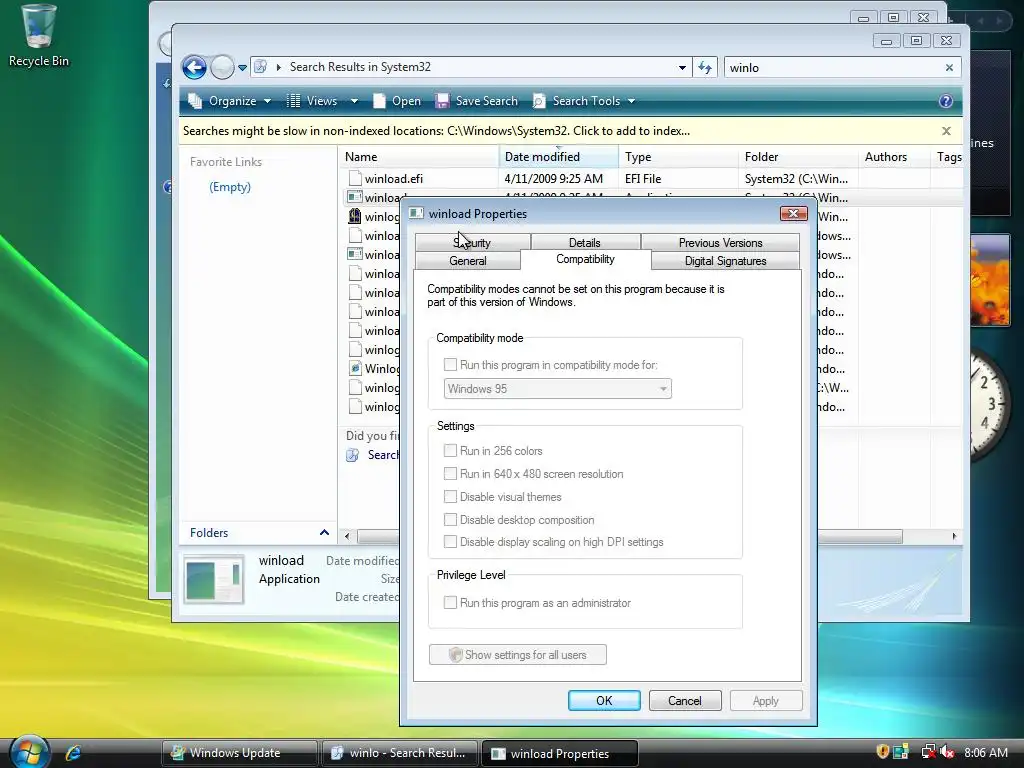Switch to the Security tab

point(472,242)
